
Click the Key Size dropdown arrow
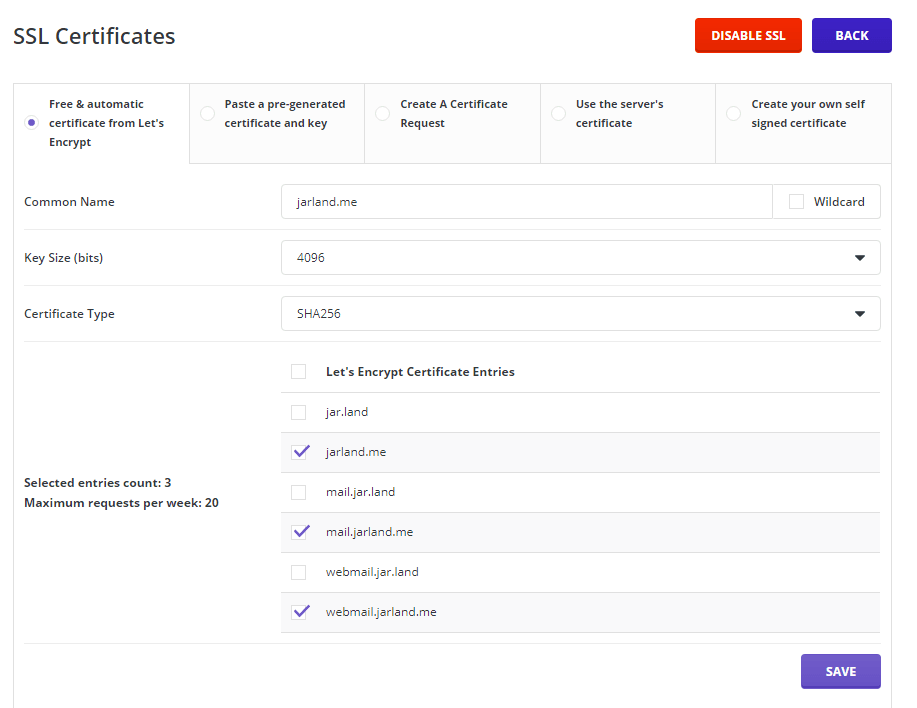tap(859, 258)
